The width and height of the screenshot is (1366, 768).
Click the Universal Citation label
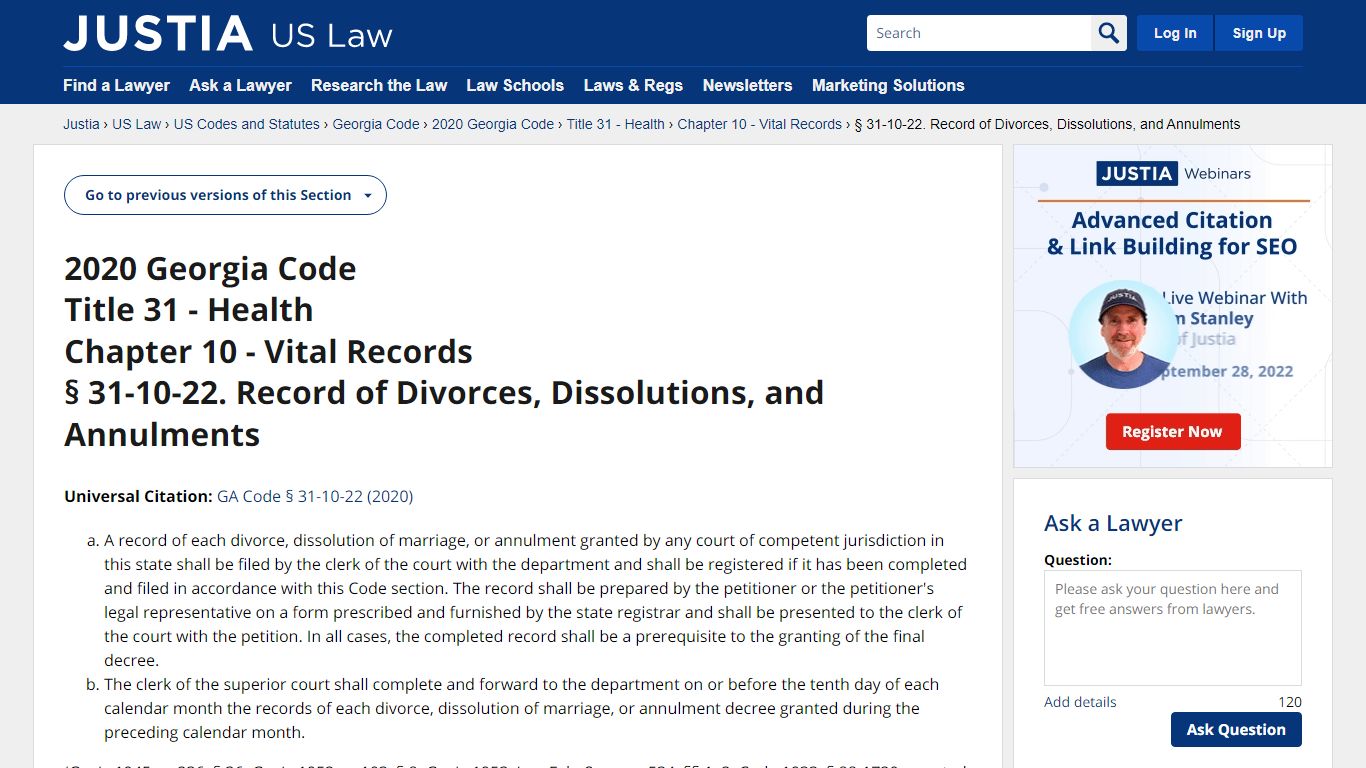pos(138,496)
